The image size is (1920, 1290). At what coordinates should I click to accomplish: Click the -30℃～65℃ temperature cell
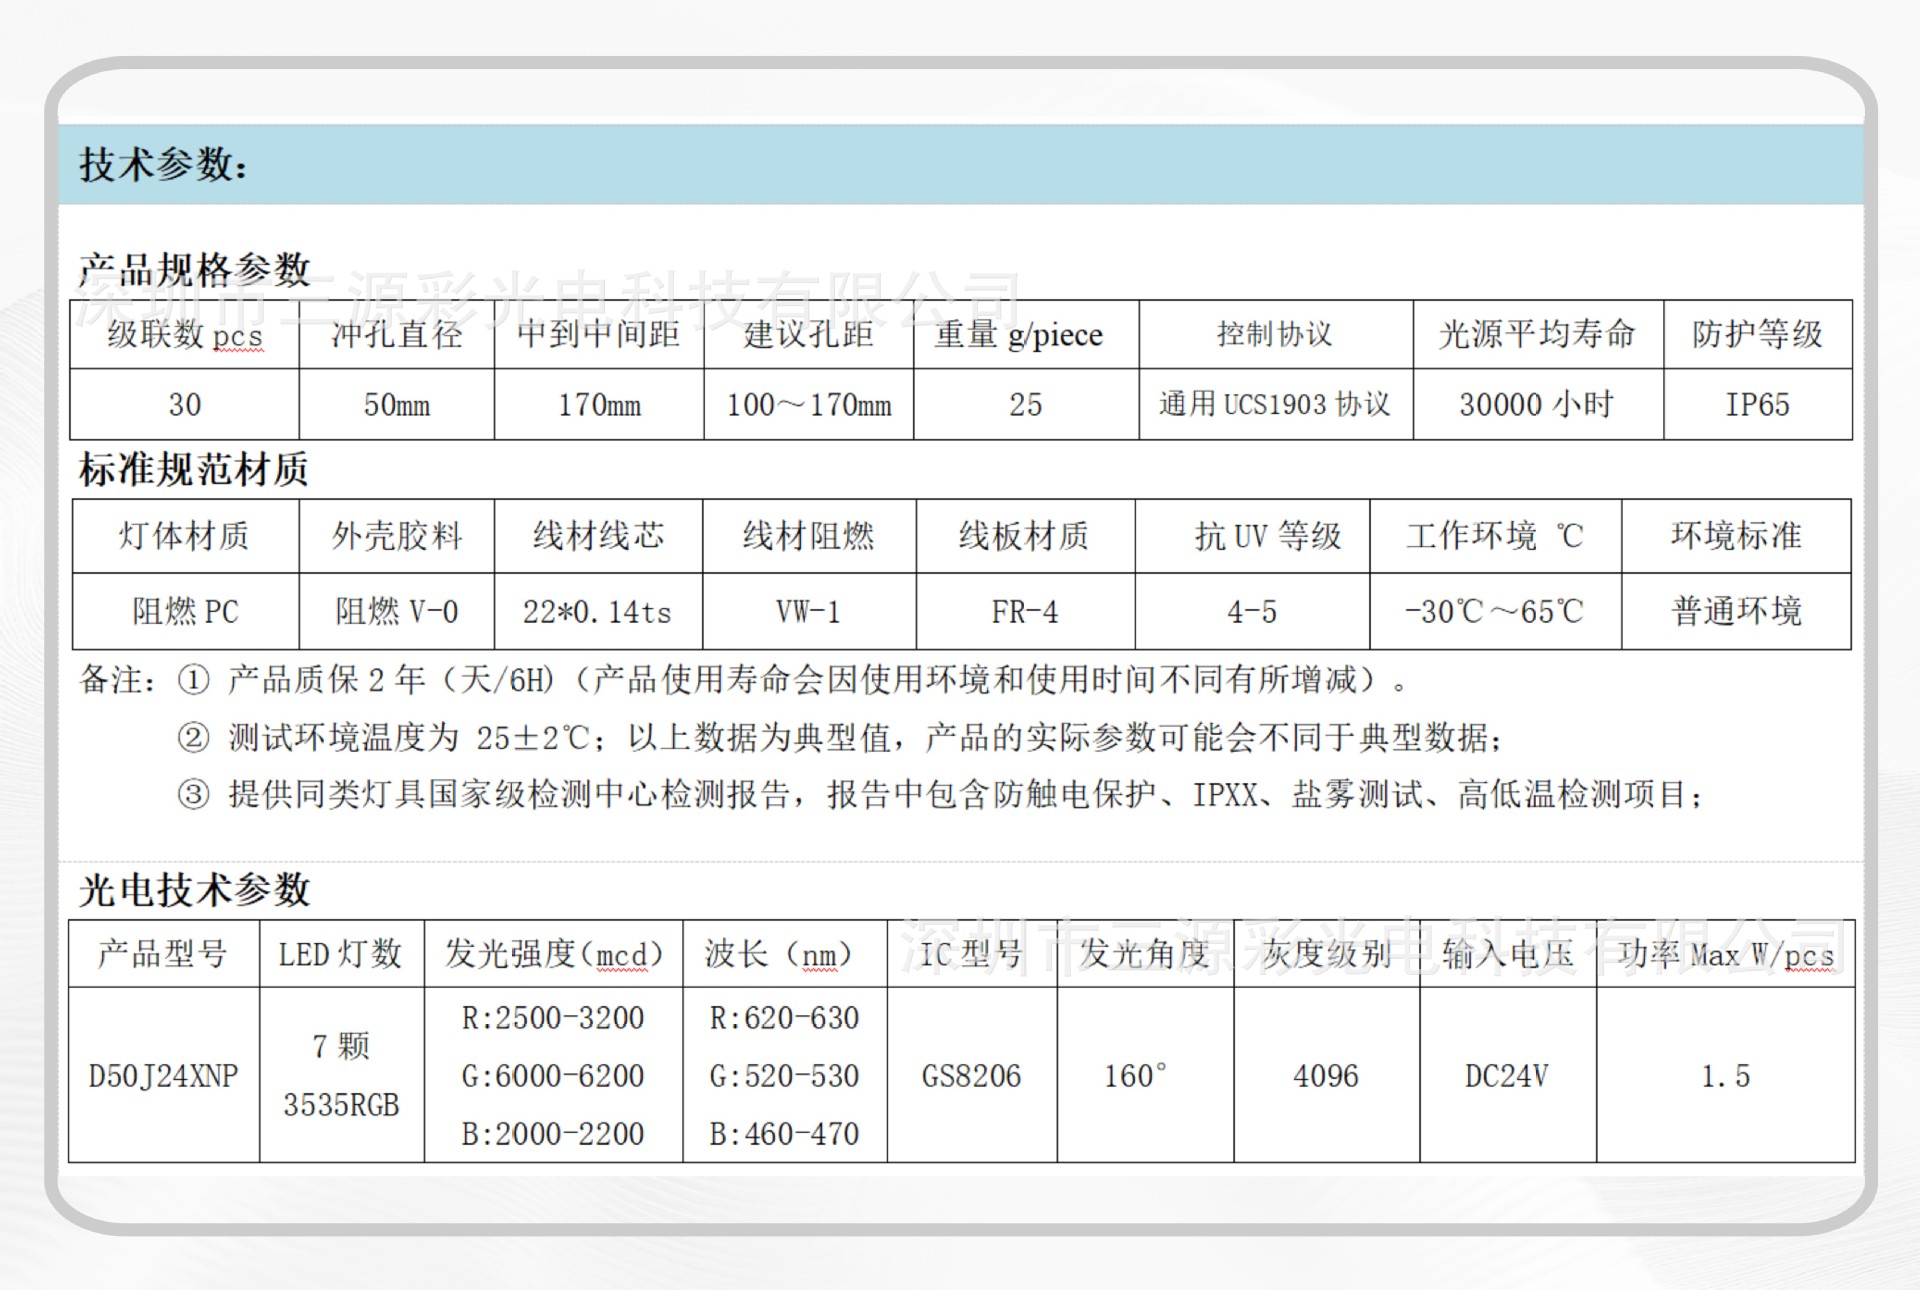click(x=1494, y=611)
